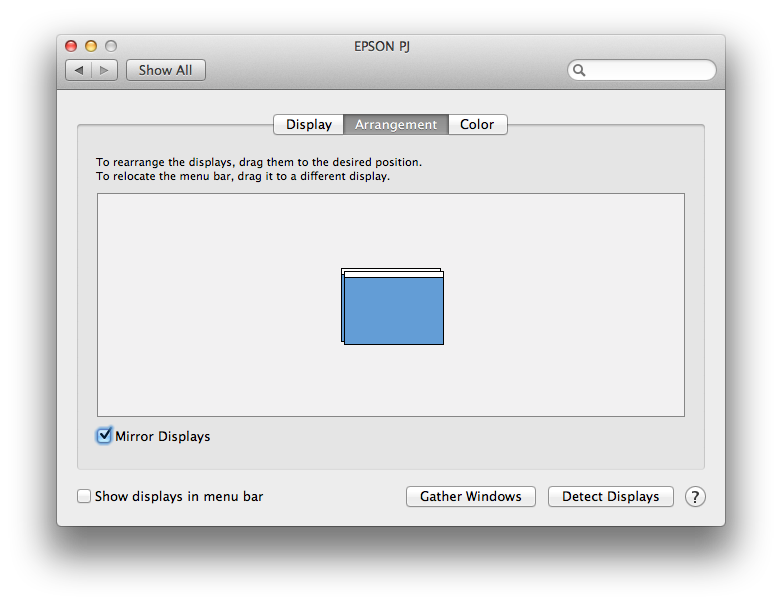The width and height of the screenshot is (782, 605).
Task: Close the EPSON PJ window
Action: (71, 46)
